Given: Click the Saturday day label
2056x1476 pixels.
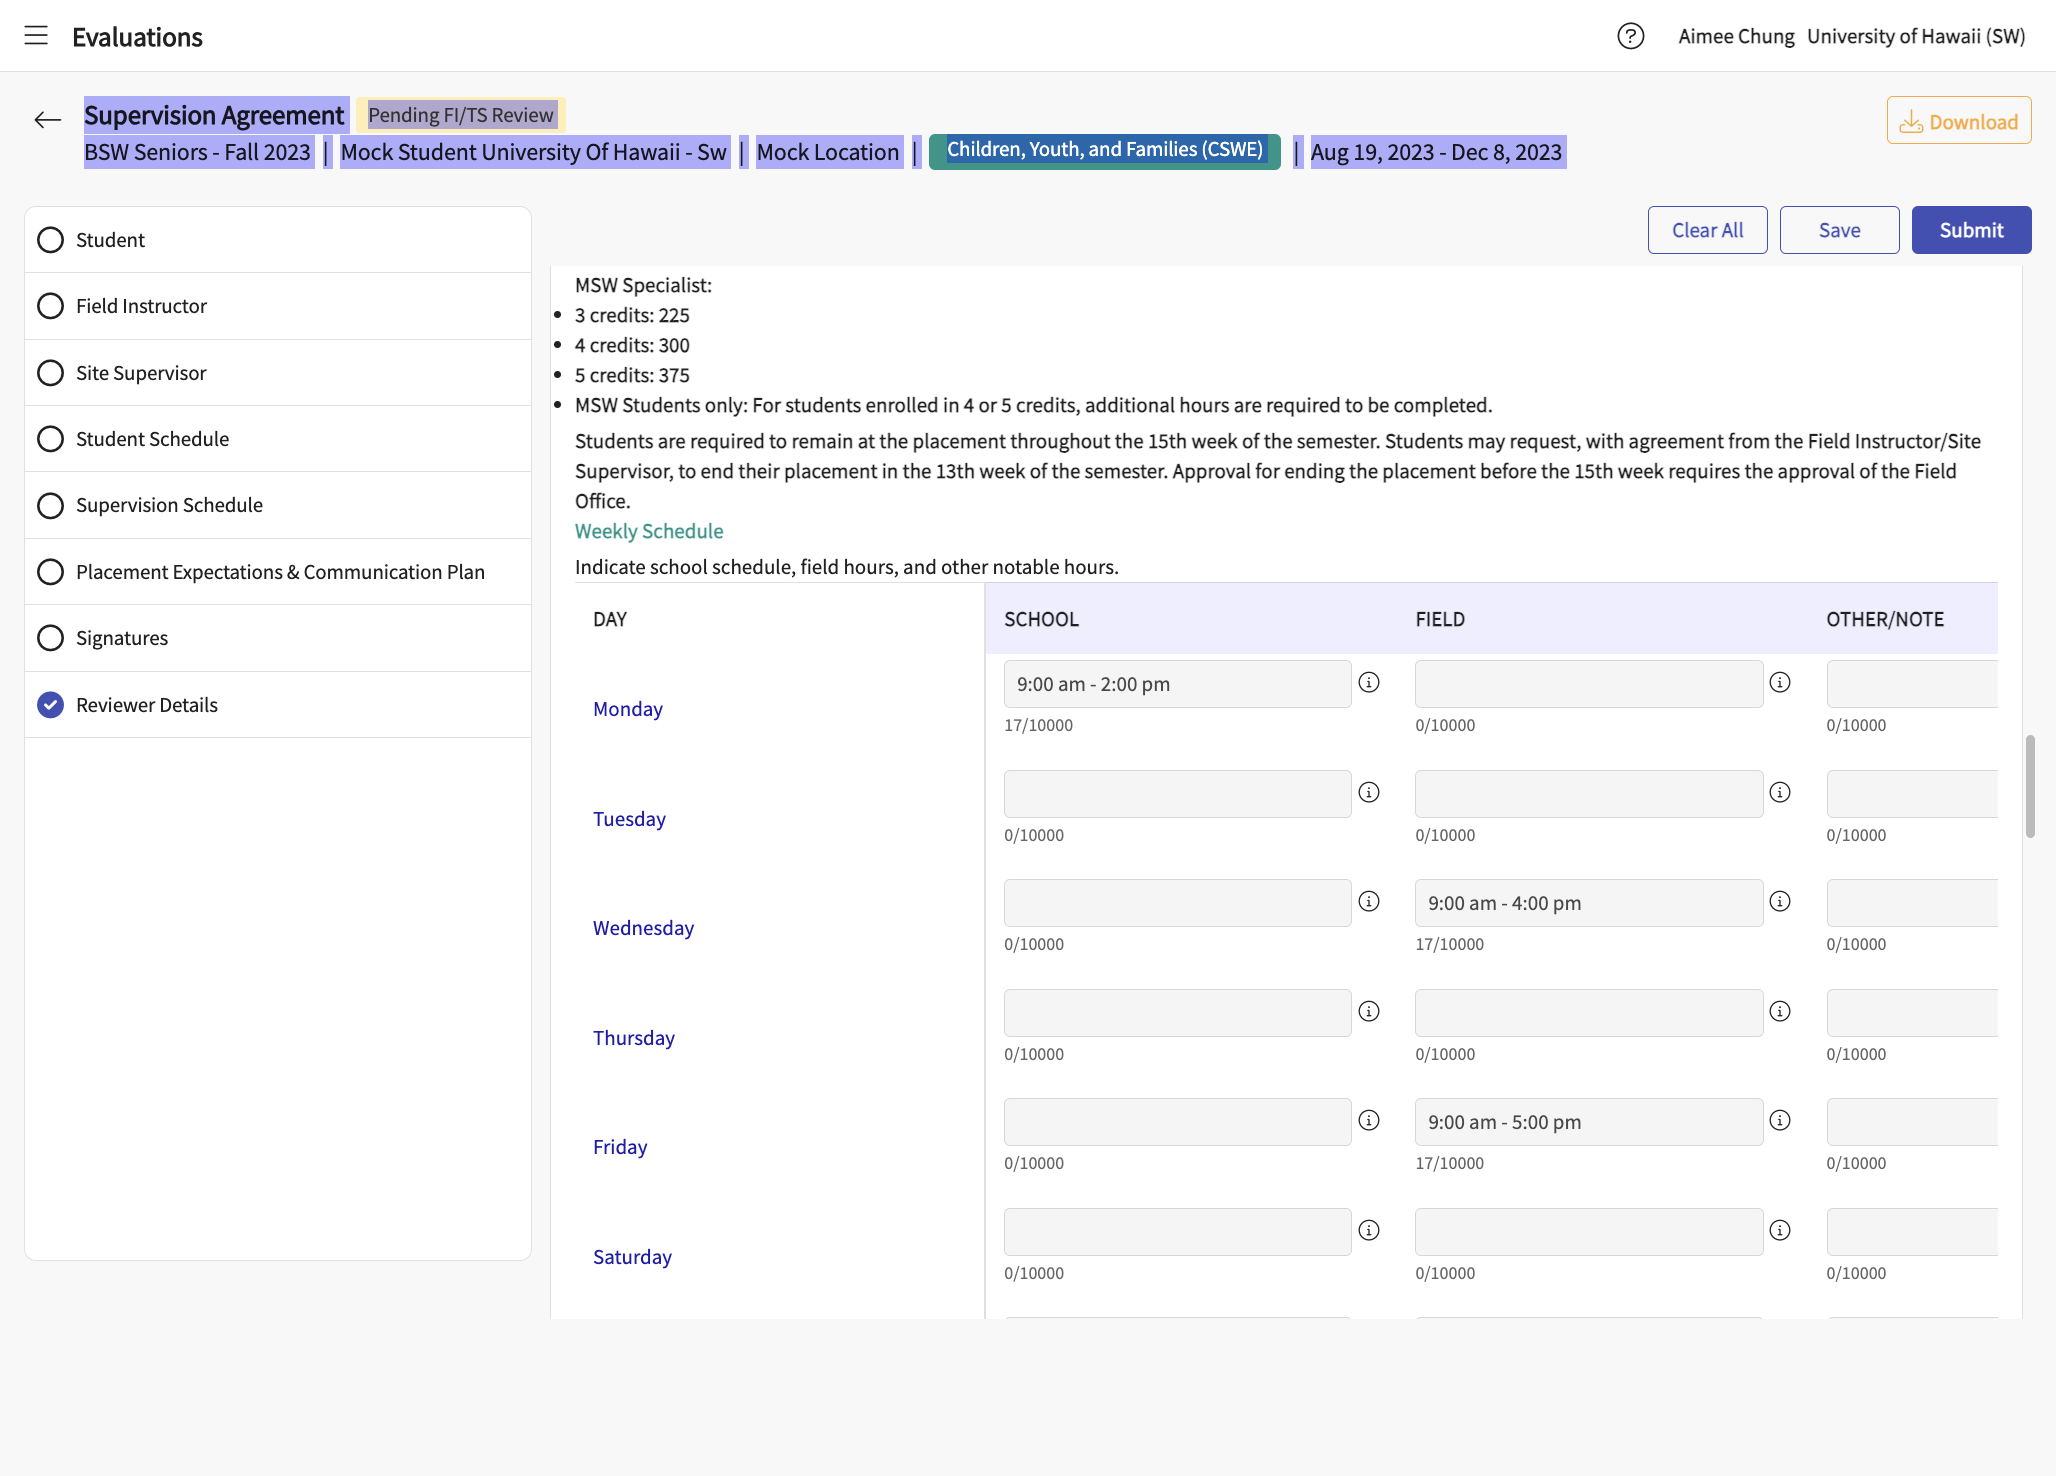Looking at the screenshot, I should point(632,1257).
